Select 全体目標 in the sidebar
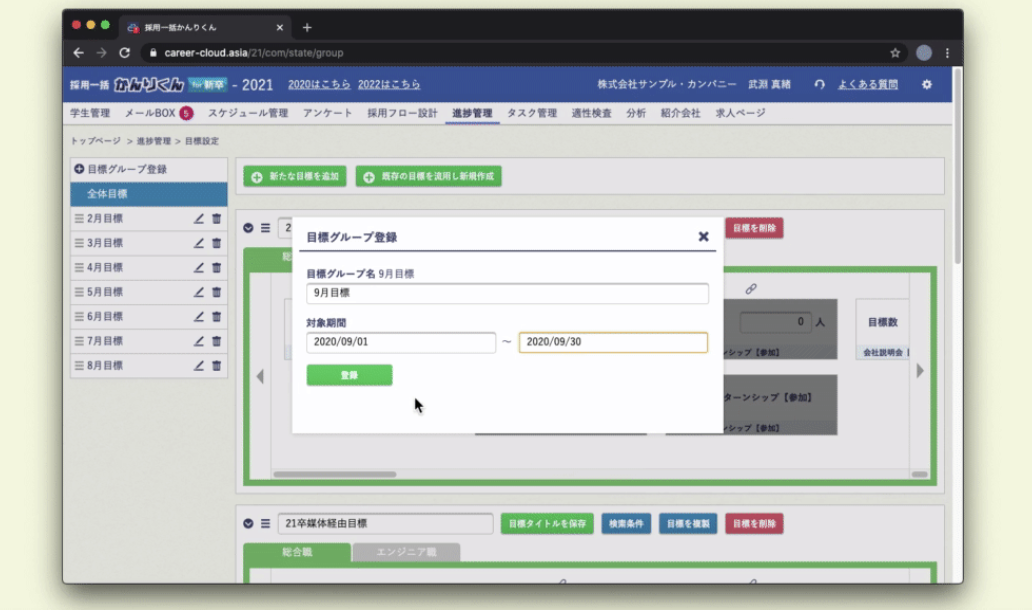Image resolution: width=1032 pixels, height=610 pixels. point(149,194)
